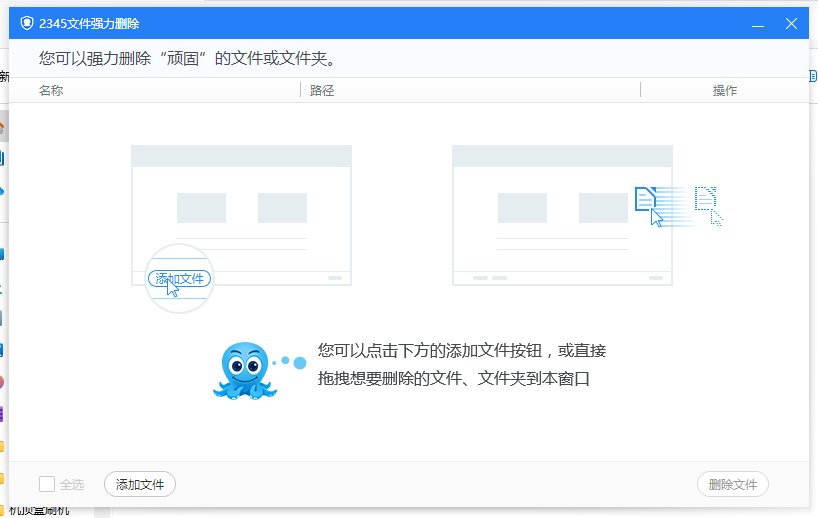Click the 删除文件 button
This screenshot has width=818, height=518.
[732, 485]
